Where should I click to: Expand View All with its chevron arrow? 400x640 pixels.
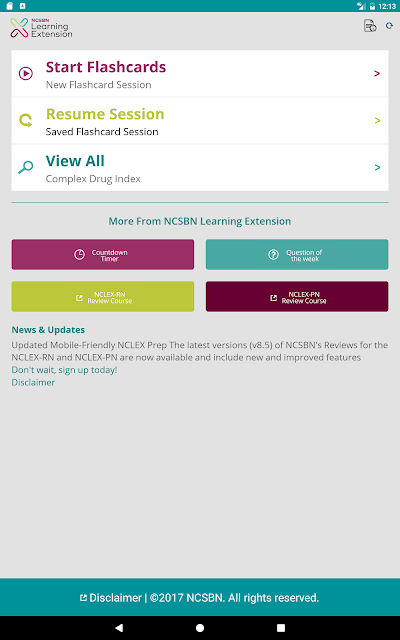[377, 167]
